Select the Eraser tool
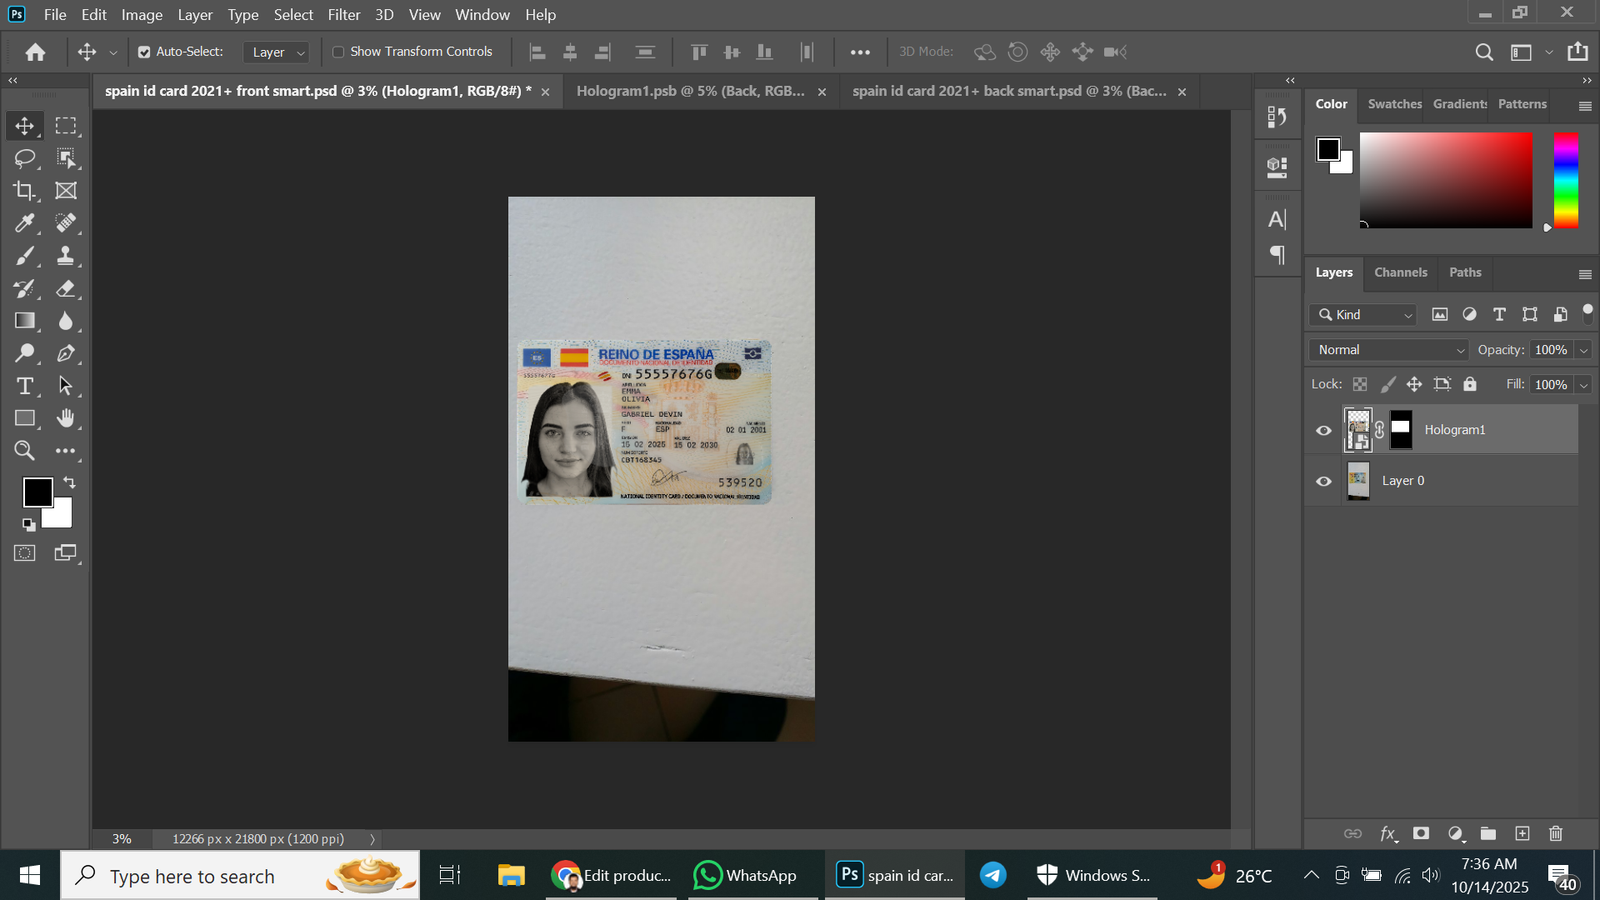Image resolution: width=1600 pixels, height=900 pixels. click(66, 289)
